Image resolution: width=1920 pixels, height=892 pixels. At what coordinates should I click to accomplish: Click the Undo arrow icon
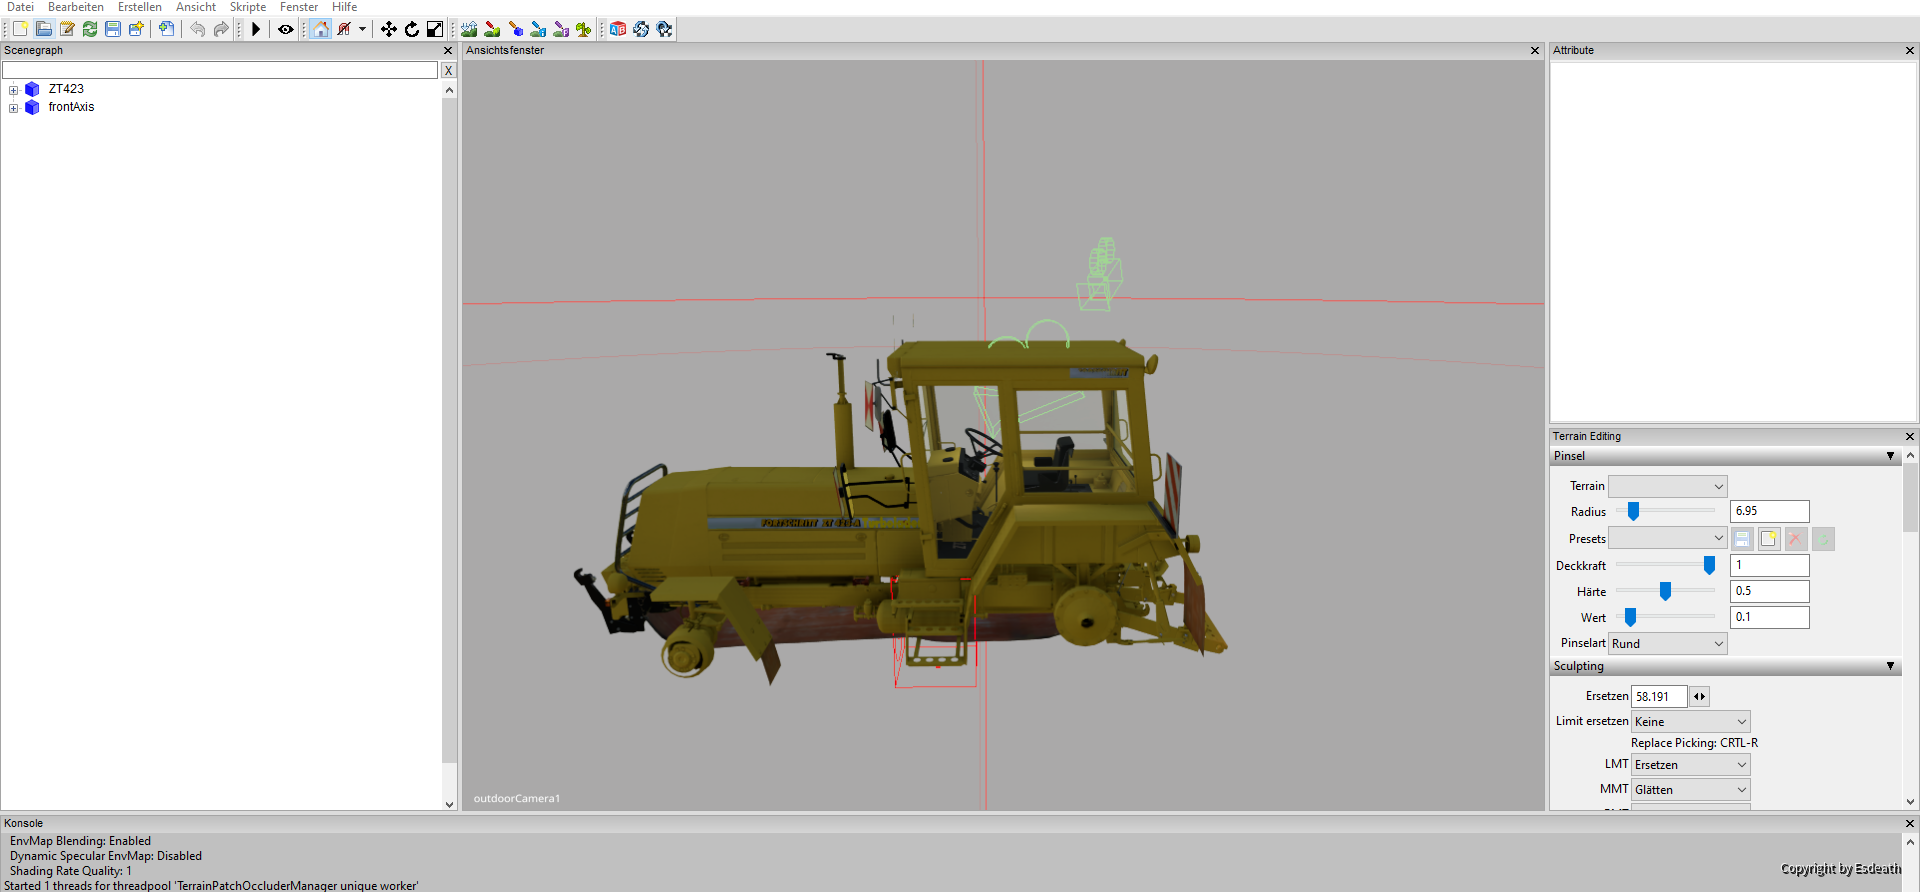198,29
